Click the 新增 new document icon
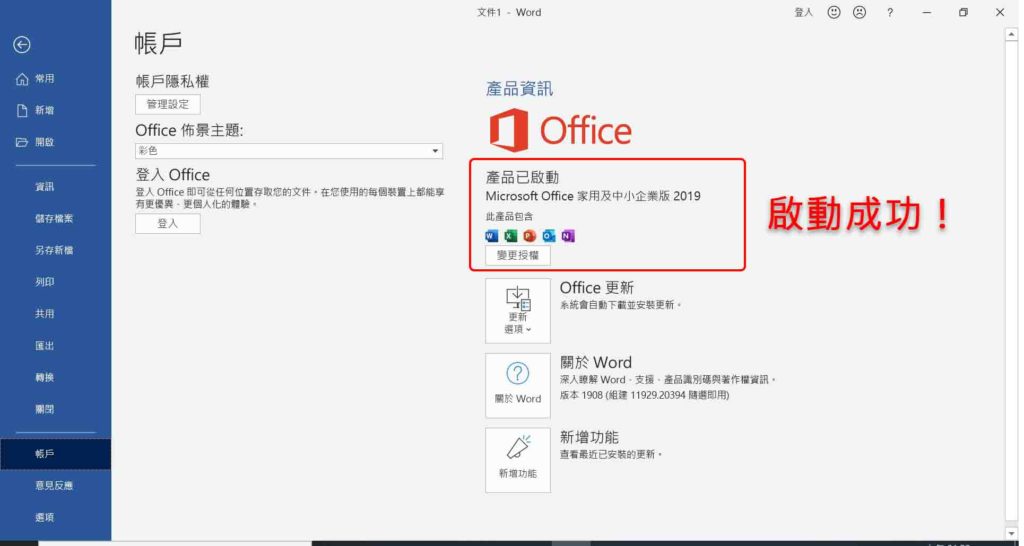Viewport: 1024px width, 546px height. (22, 110)
